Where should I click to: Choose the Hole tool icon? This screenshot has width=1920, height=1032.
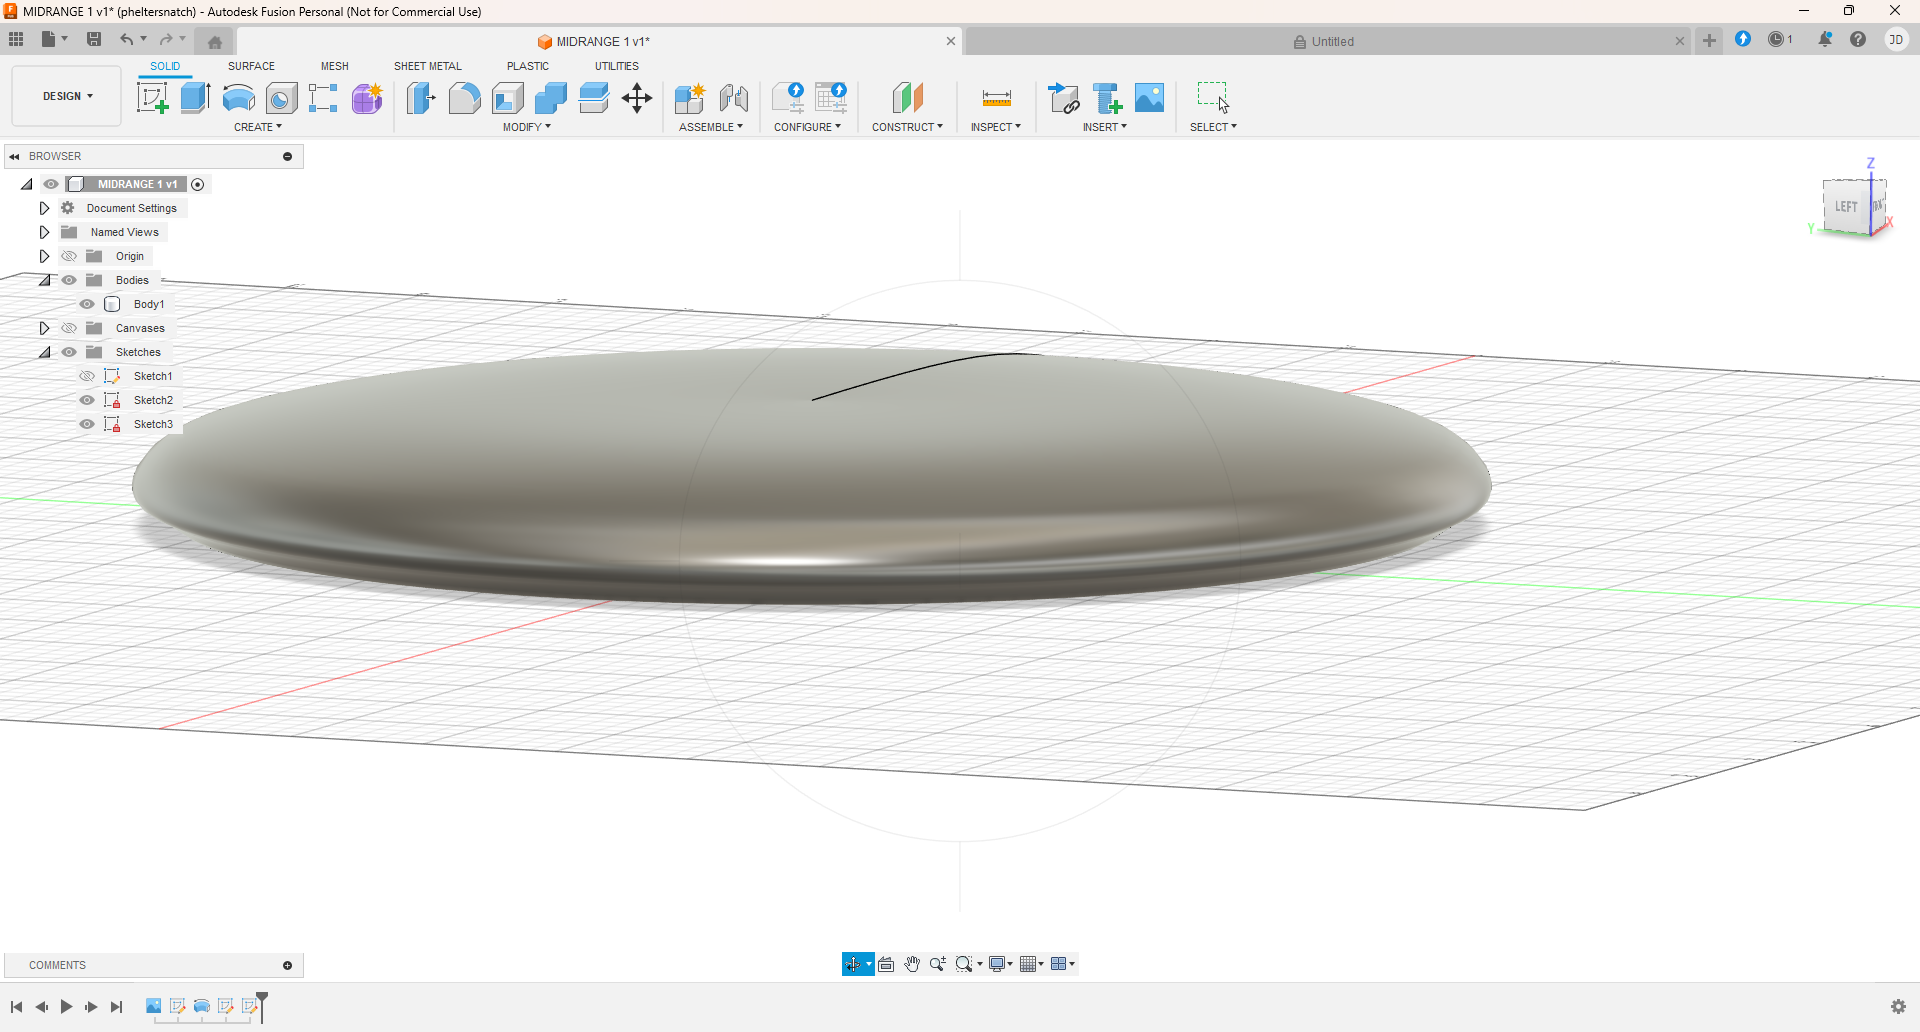tap(282, 98)
